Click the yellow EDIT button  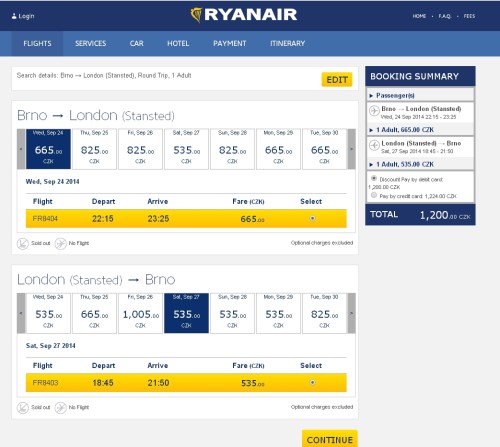[337, 80]
